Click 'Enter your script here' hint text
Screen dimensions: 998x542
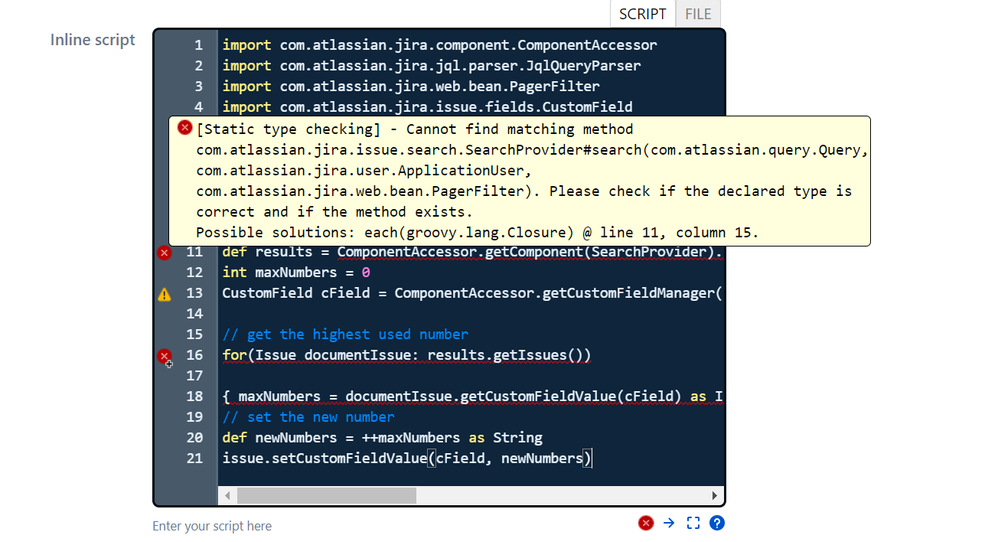212,526
